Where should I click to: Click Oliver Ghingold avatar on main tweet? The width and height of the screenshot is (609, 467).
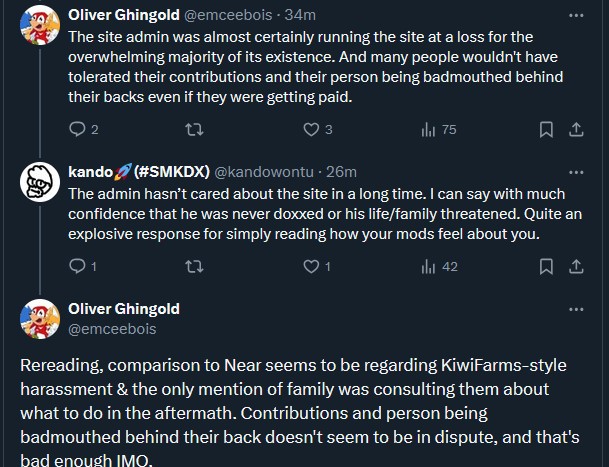(40, 319)
